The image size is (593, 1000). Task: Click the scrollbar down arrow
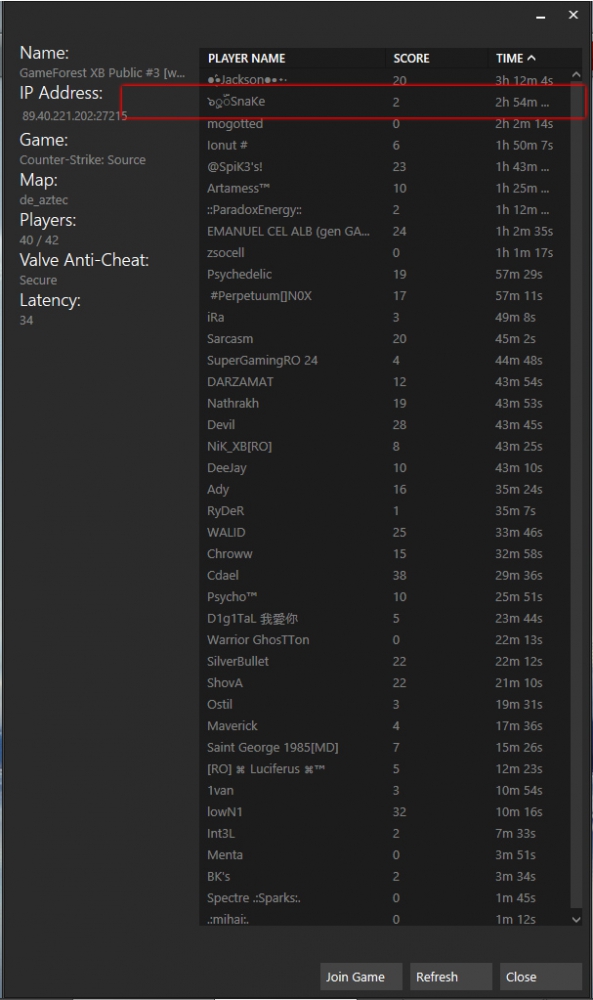pos(576,919)
